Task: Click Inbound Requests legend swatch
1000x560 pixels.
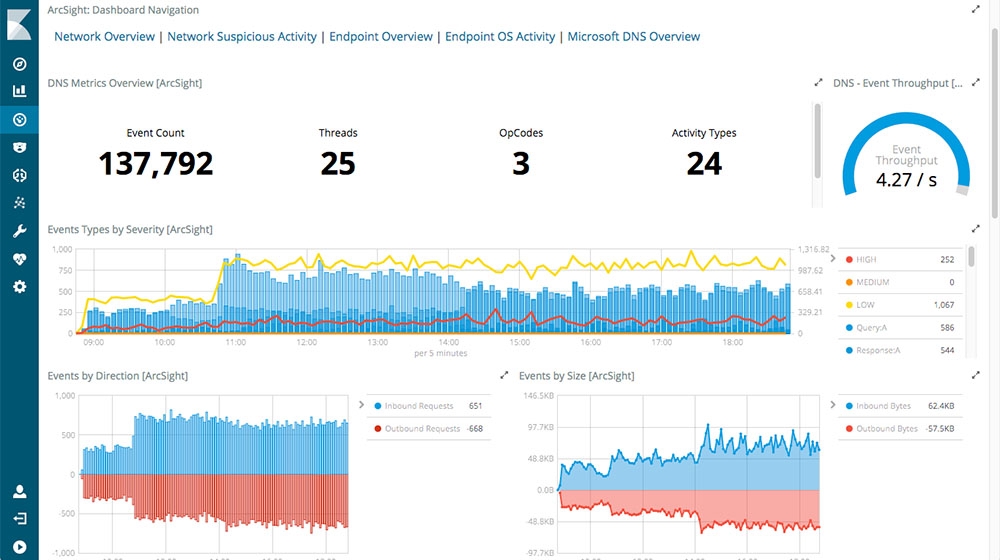Action: click(378, 406)
